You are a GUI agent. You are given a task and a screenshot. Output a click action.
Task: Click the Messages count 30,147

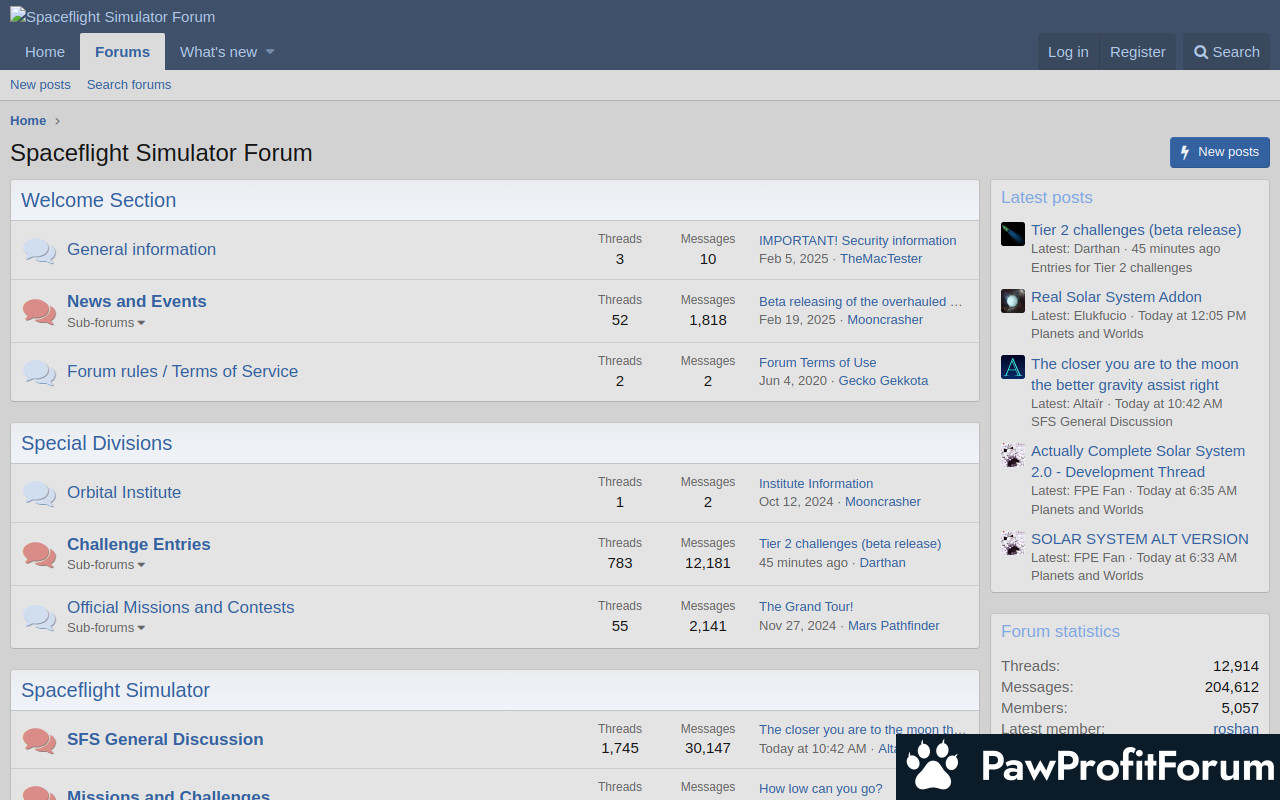coord(708,748)
